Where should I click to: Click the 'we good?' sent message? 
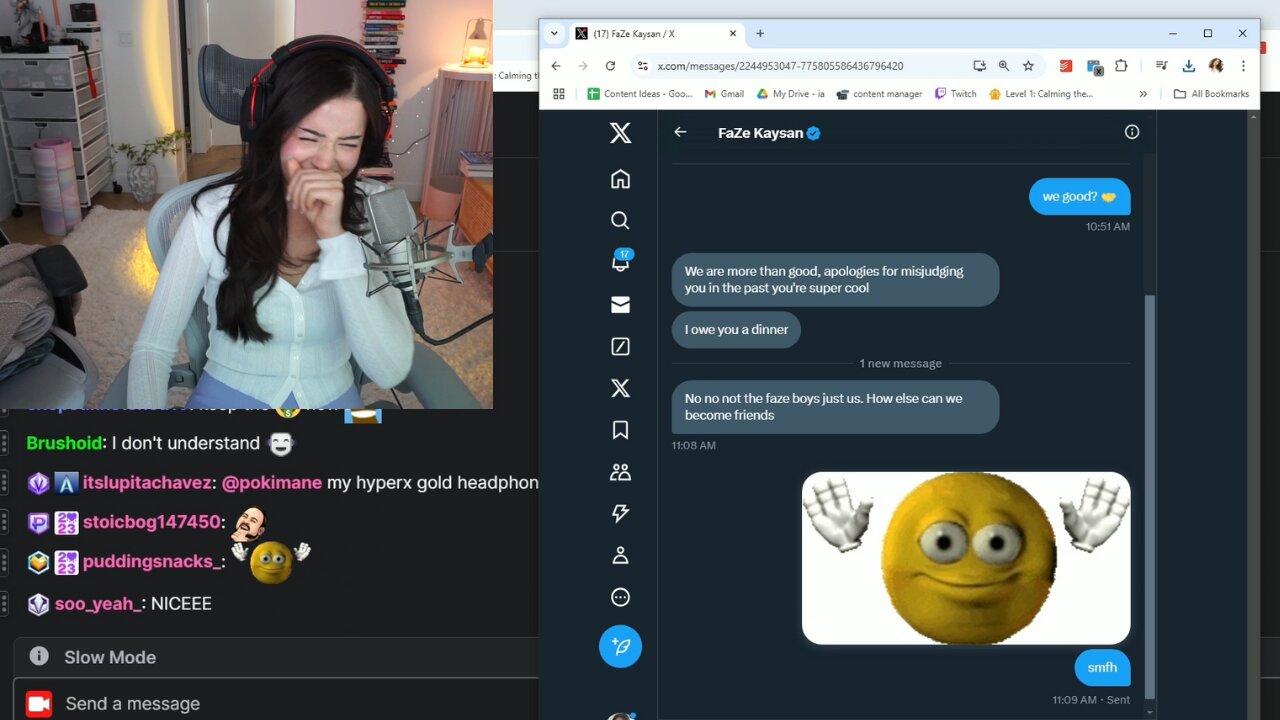[x=1079, y=196]
